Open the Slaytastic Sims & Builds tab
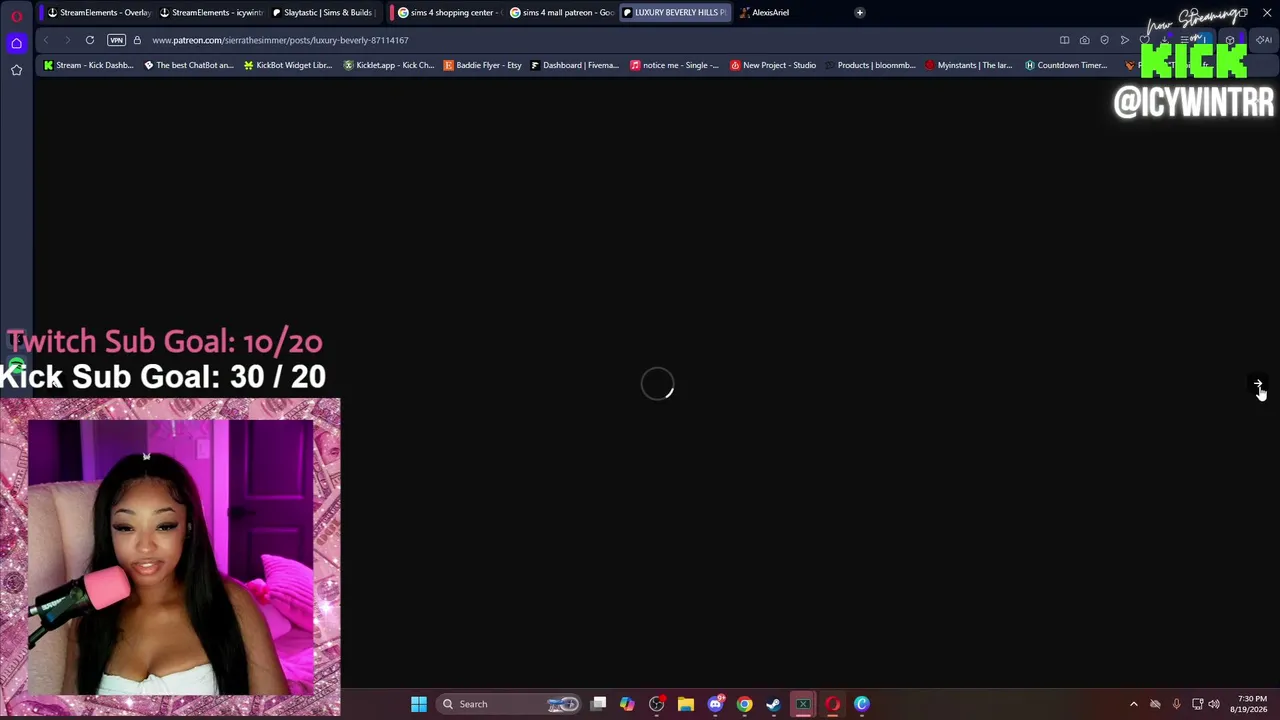 coord(323,13)
